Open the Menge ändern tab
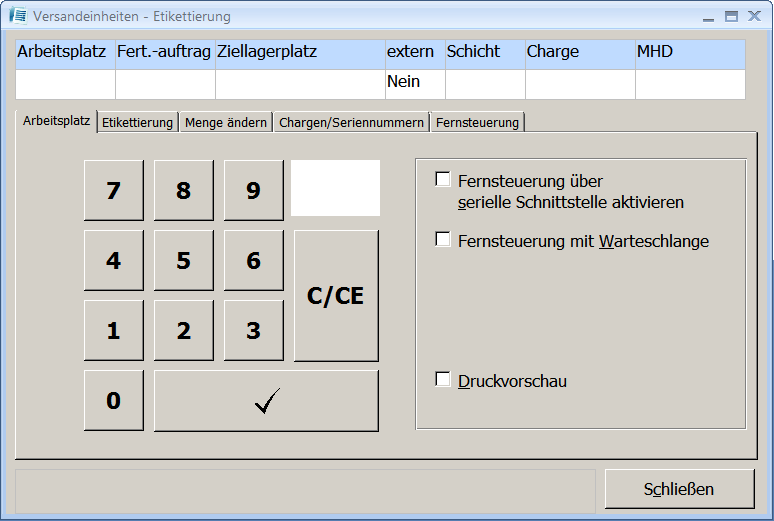 coord(226,122)
